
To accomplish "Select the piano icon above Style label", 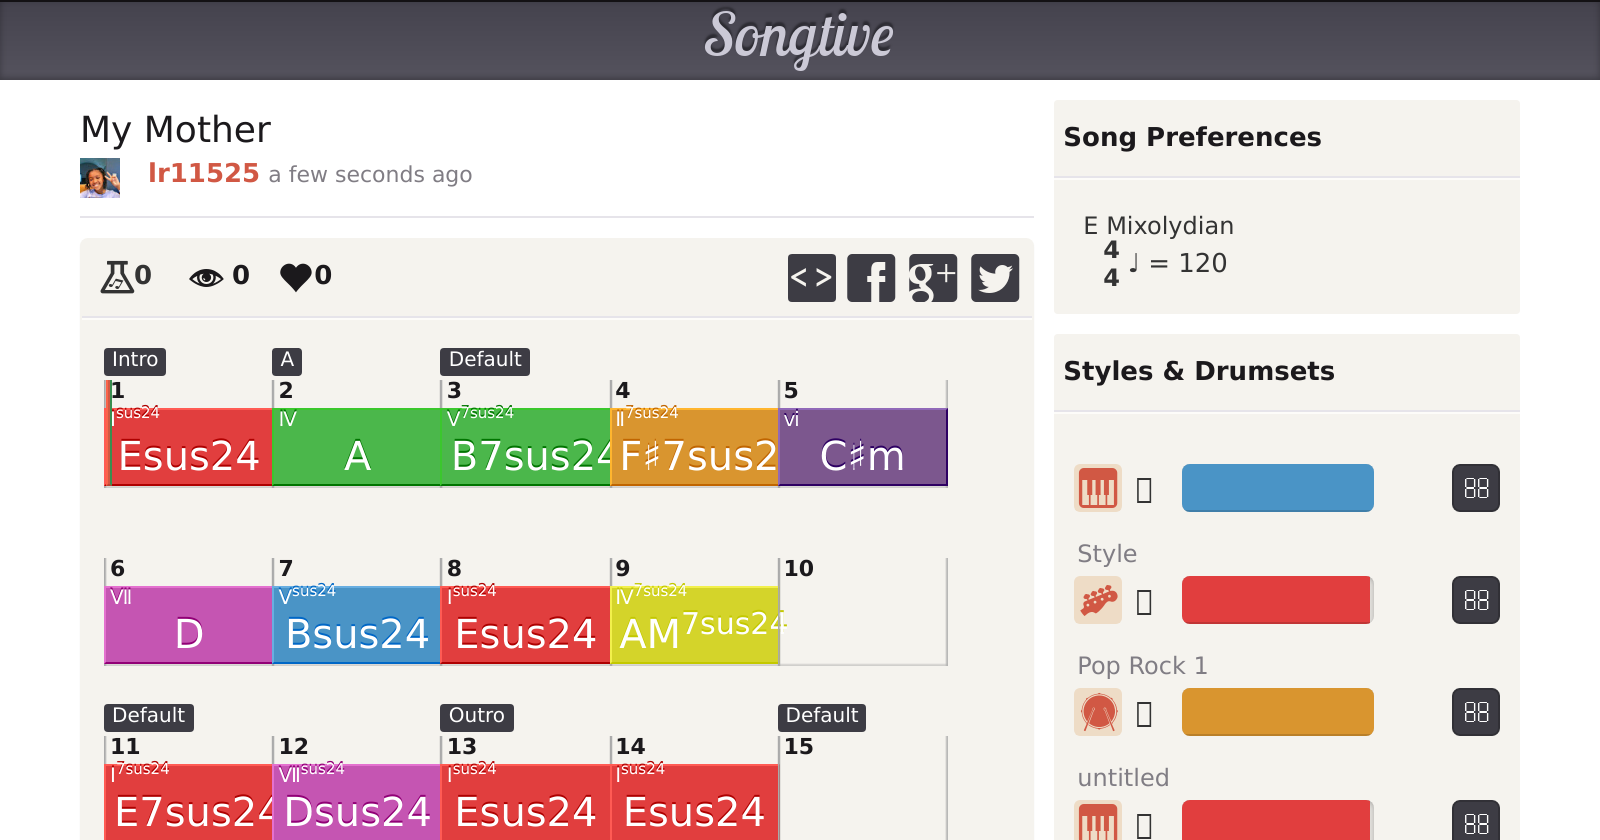I will point(1097,489).
